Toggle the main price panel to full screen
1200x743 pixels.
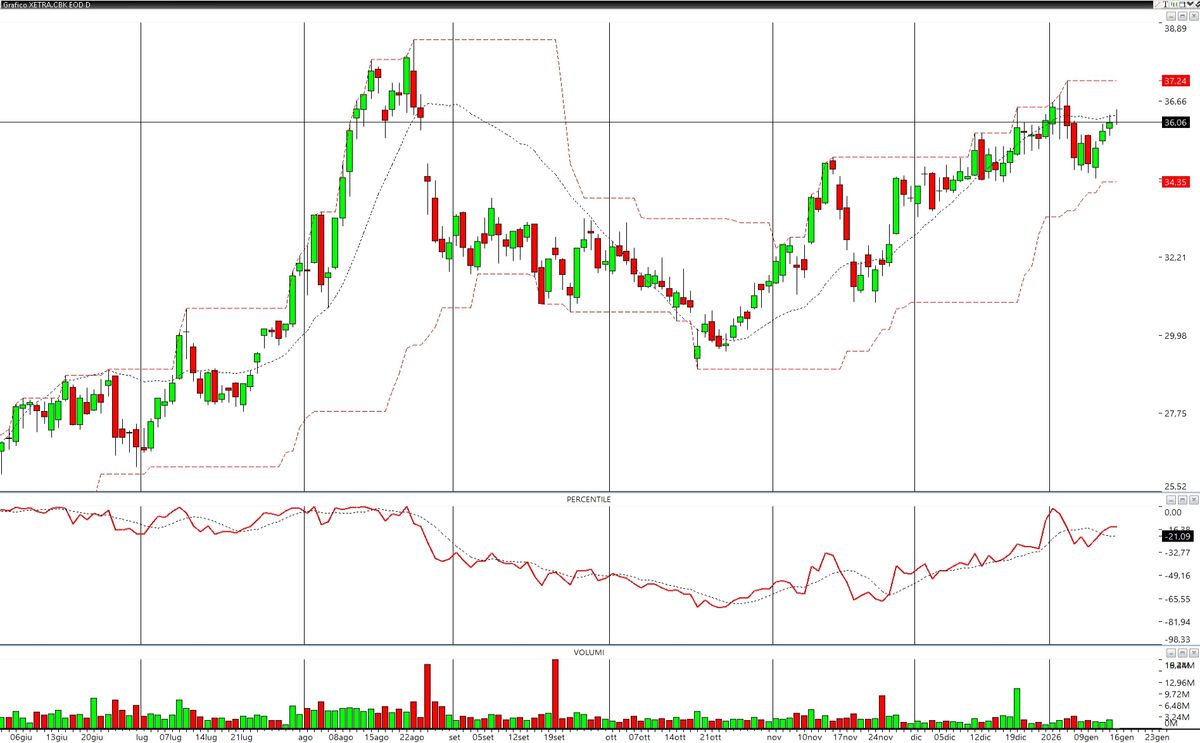tap(1182, 16)
